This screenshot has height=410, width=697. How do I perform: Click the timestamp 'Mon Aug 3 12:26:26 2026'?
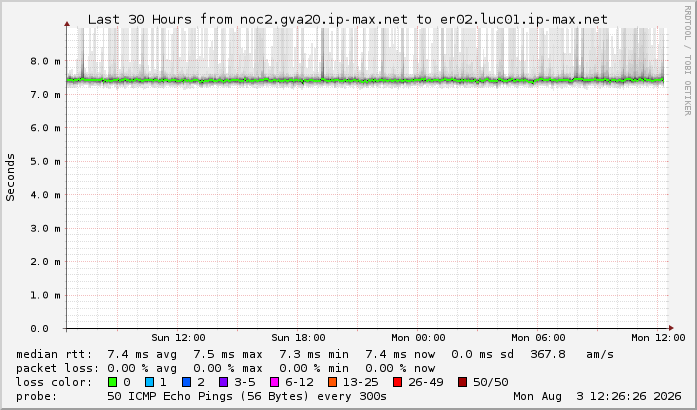(x=597, y=396)
